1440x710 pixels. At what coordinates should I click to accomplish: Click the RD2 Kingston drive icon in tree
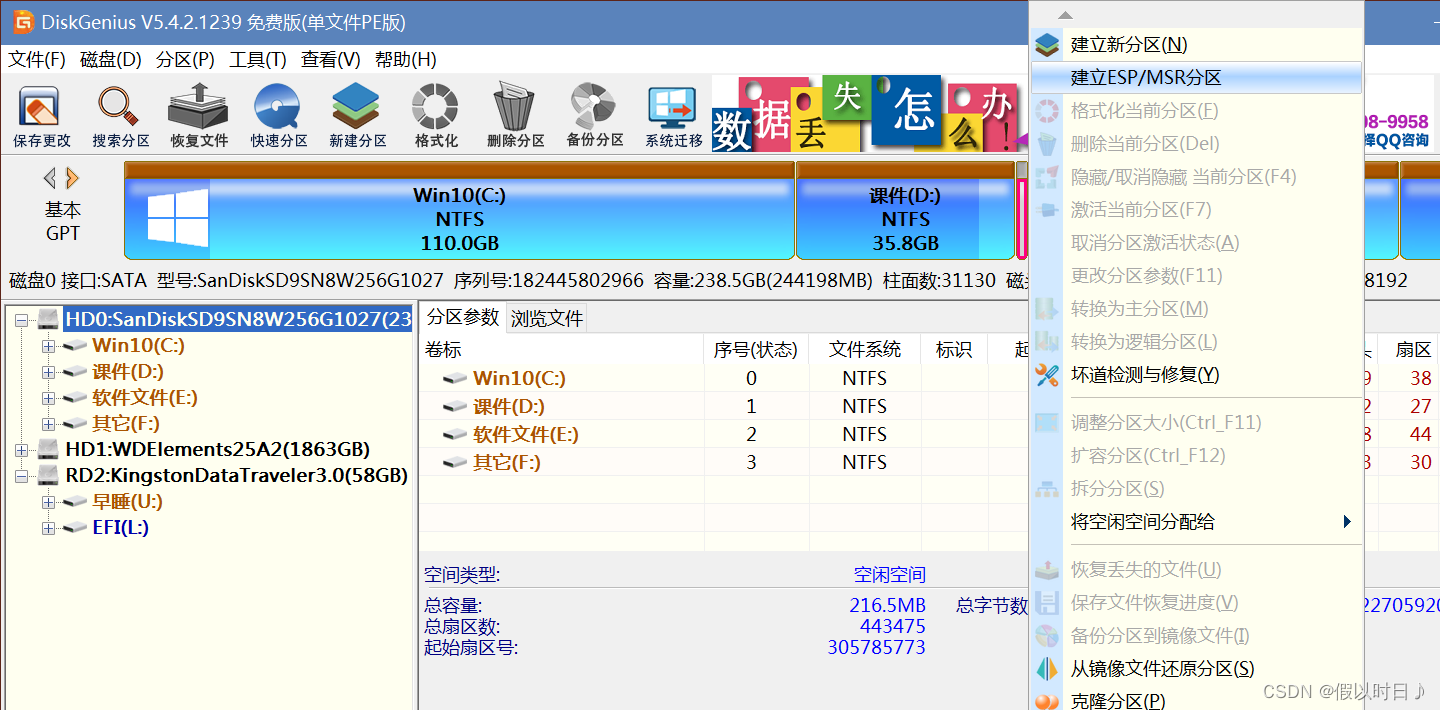coord(49,475)
